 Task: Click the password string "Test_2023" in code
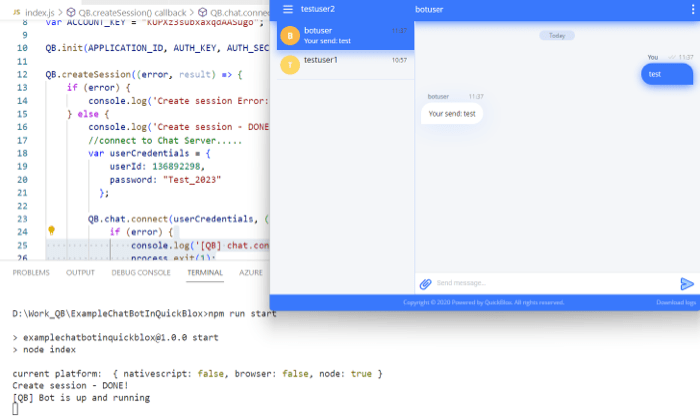(192, 180)
